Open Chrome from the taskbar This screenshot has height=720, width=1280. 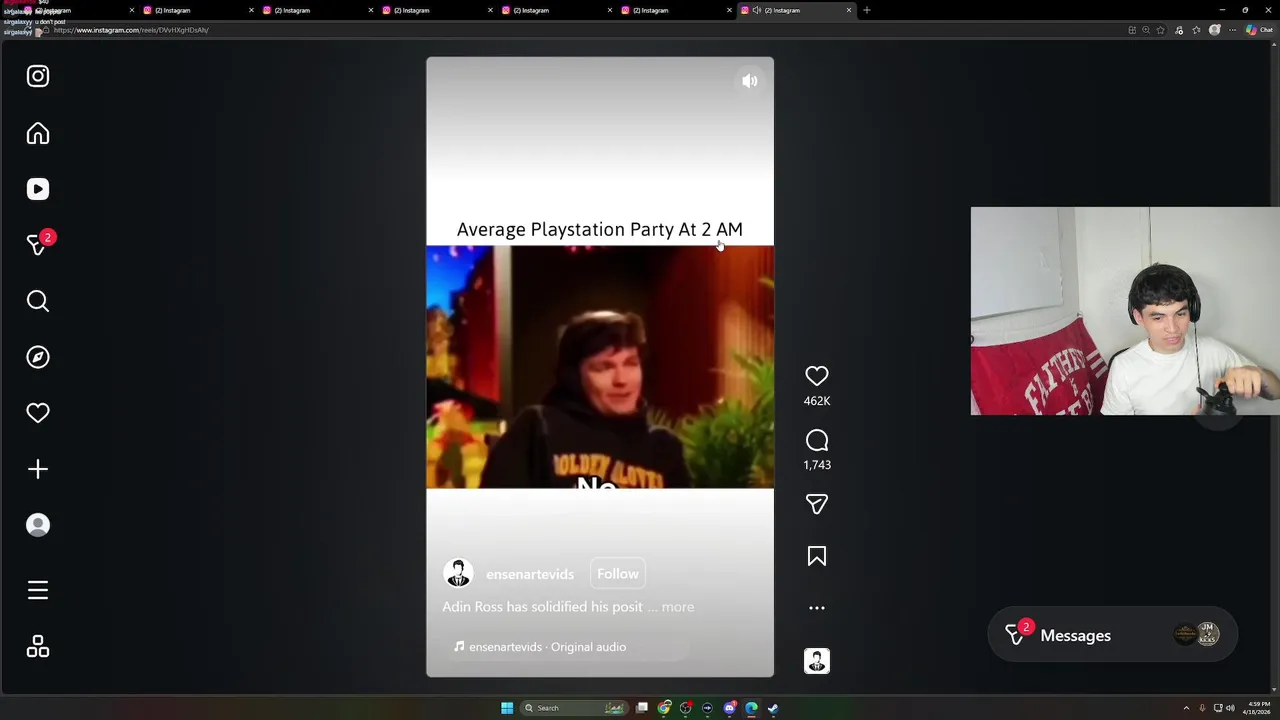(x=664, y=708)
